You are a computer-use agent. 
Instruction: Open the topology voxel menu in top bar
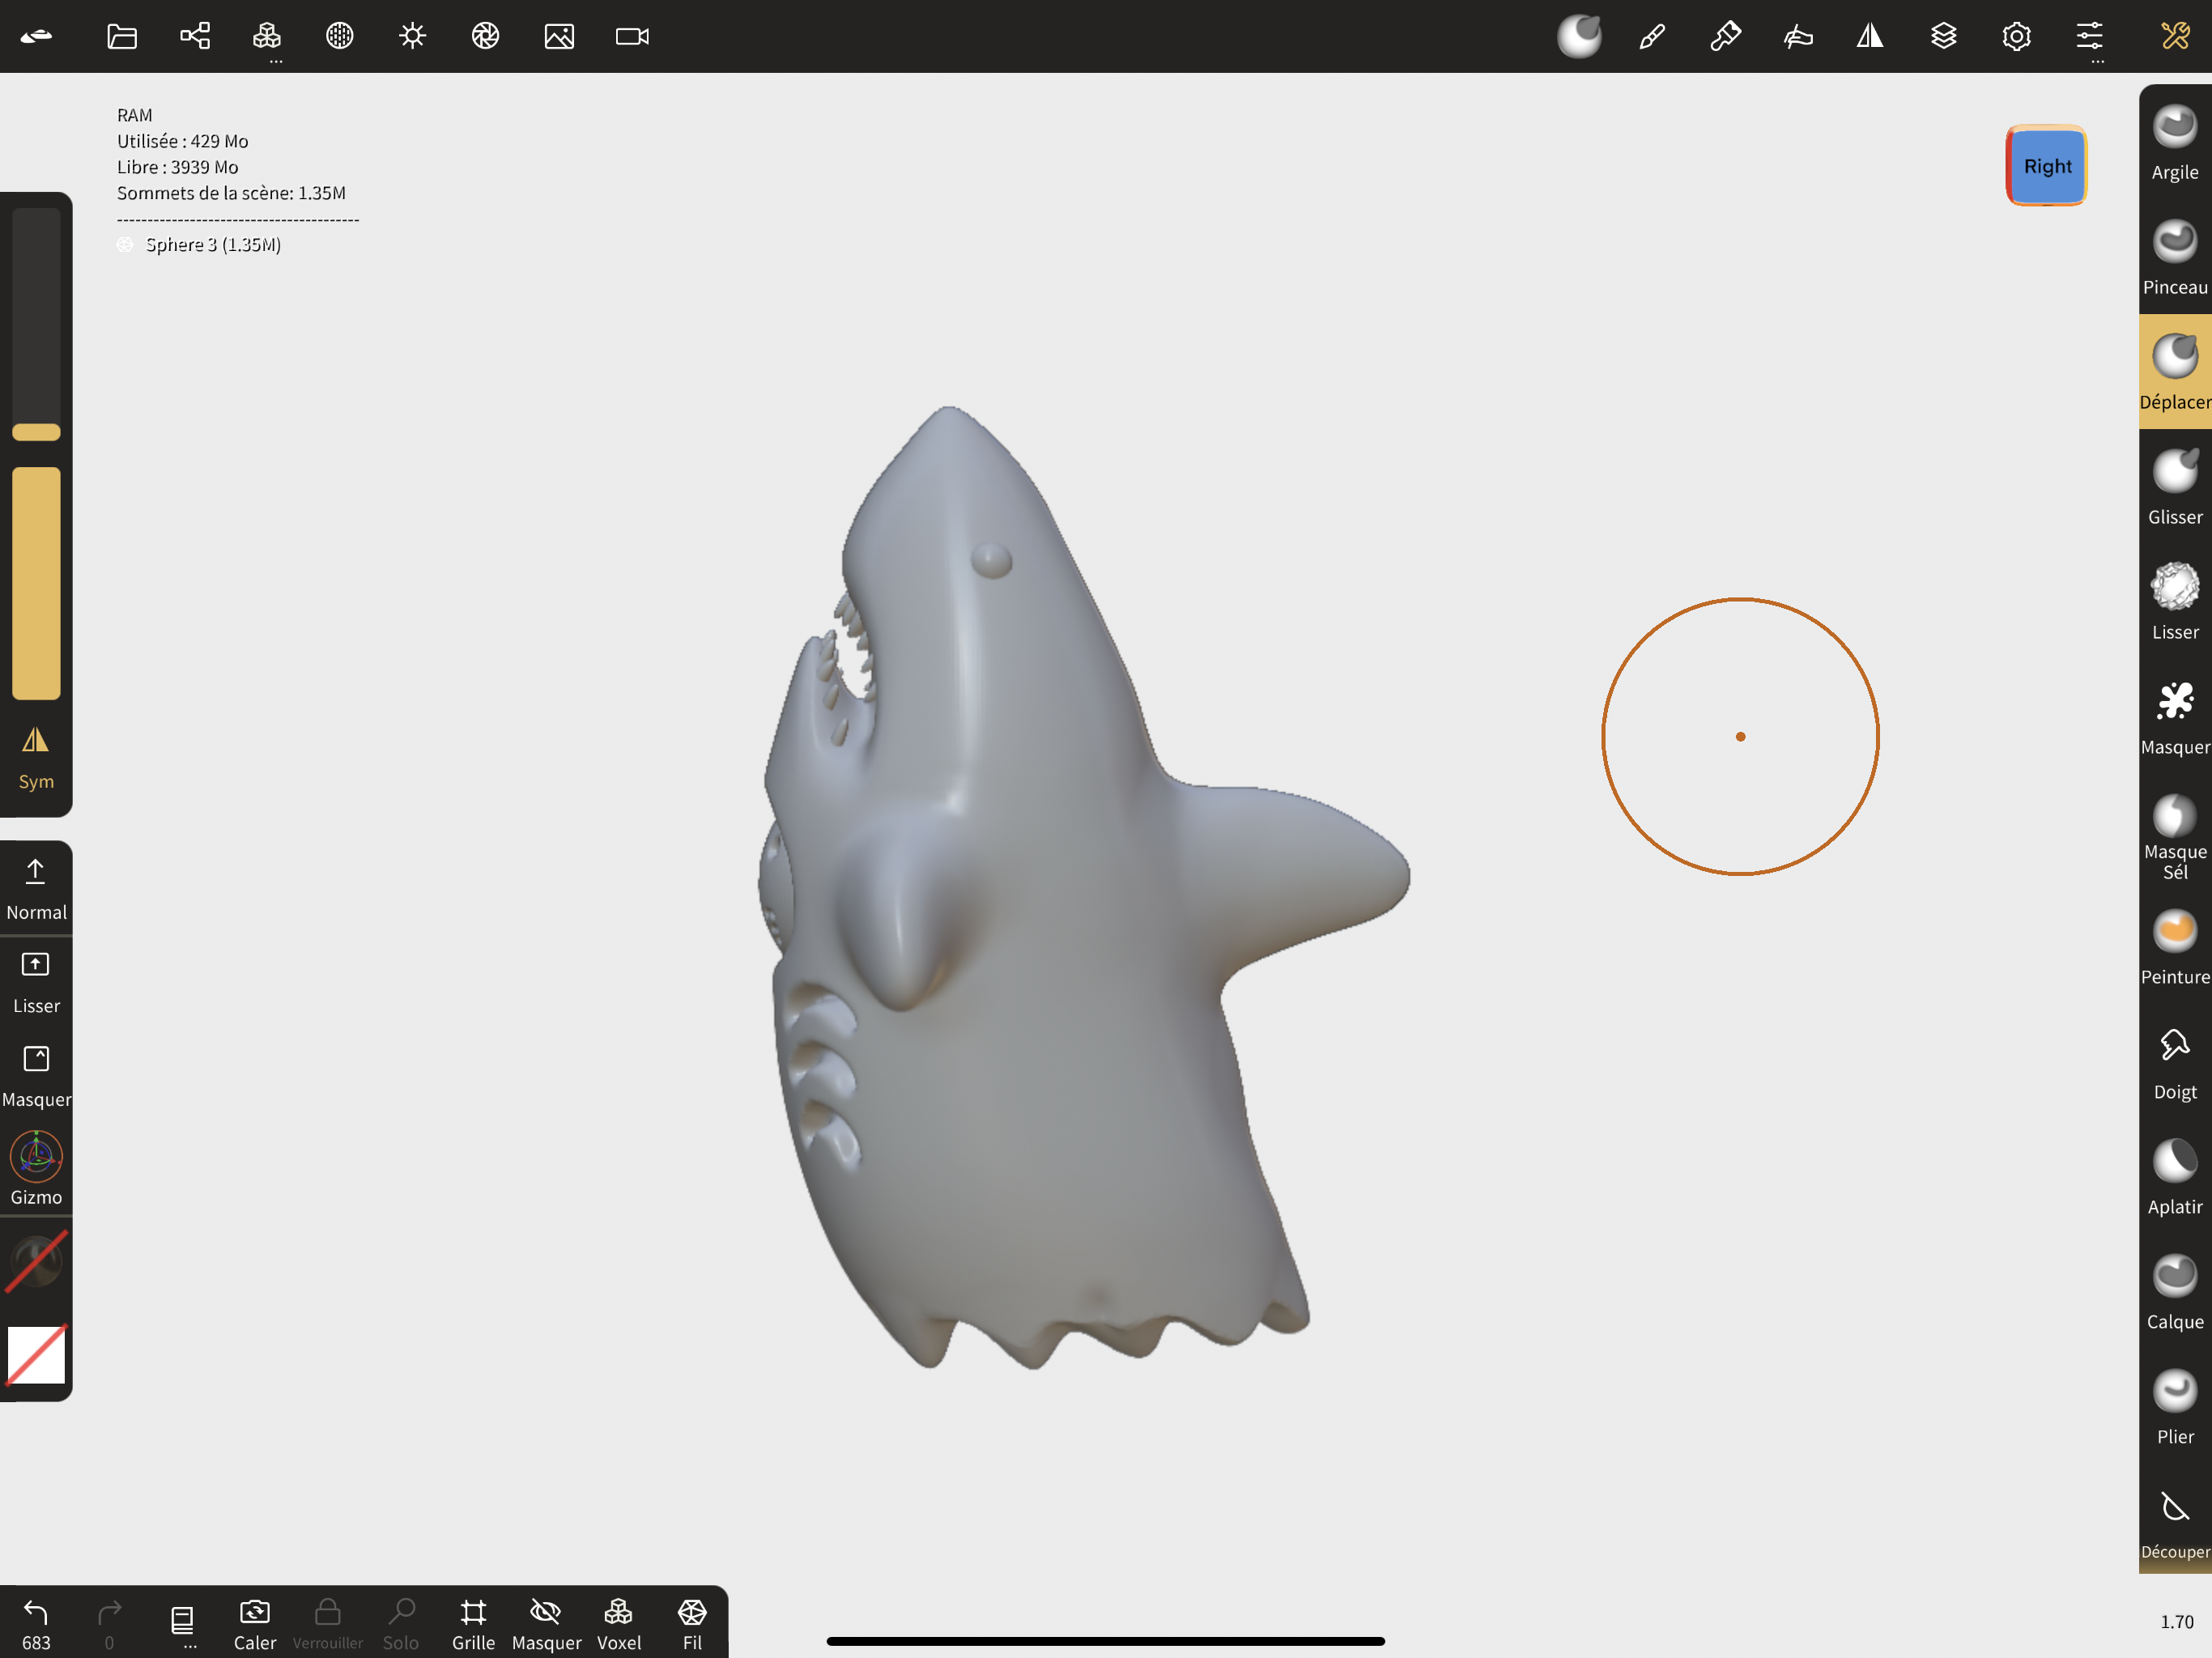(x=267, y=36)
